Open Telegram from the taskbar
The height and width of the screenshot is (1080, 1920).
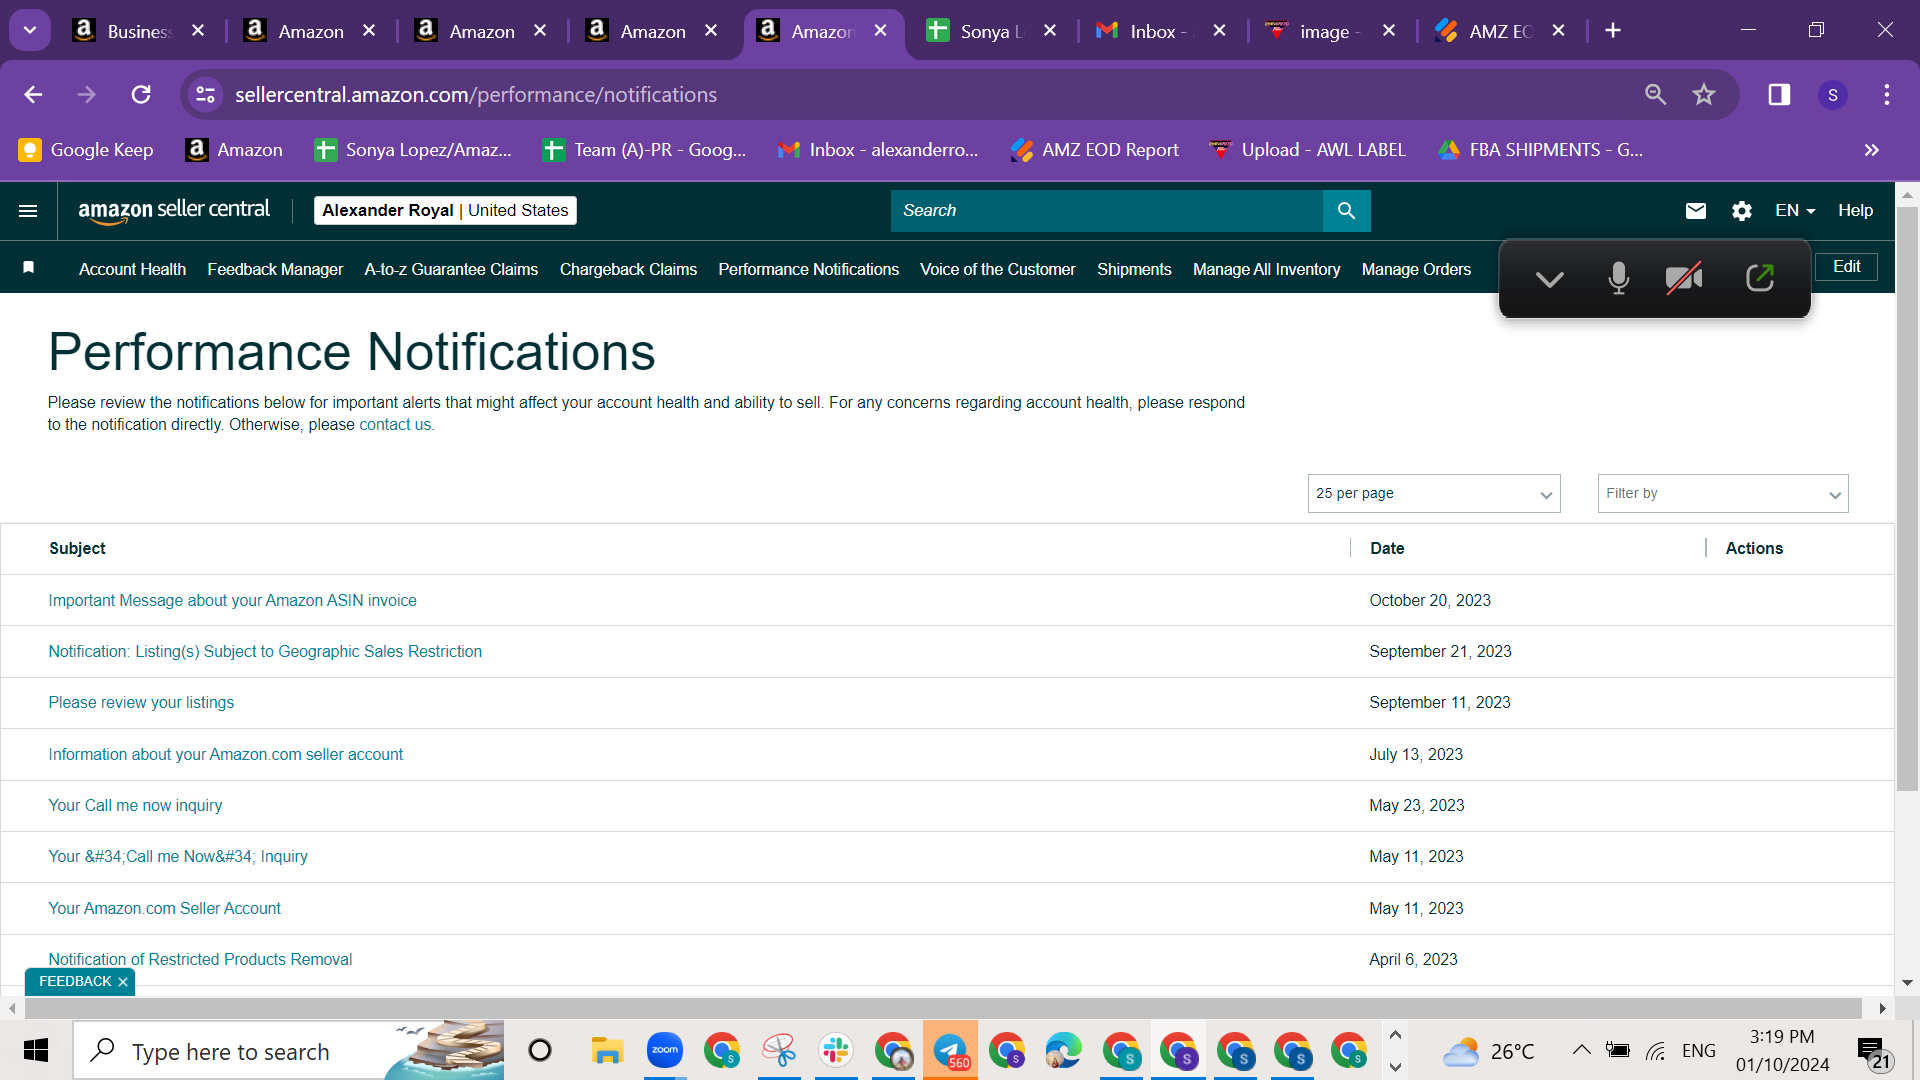pos(950,1051)
